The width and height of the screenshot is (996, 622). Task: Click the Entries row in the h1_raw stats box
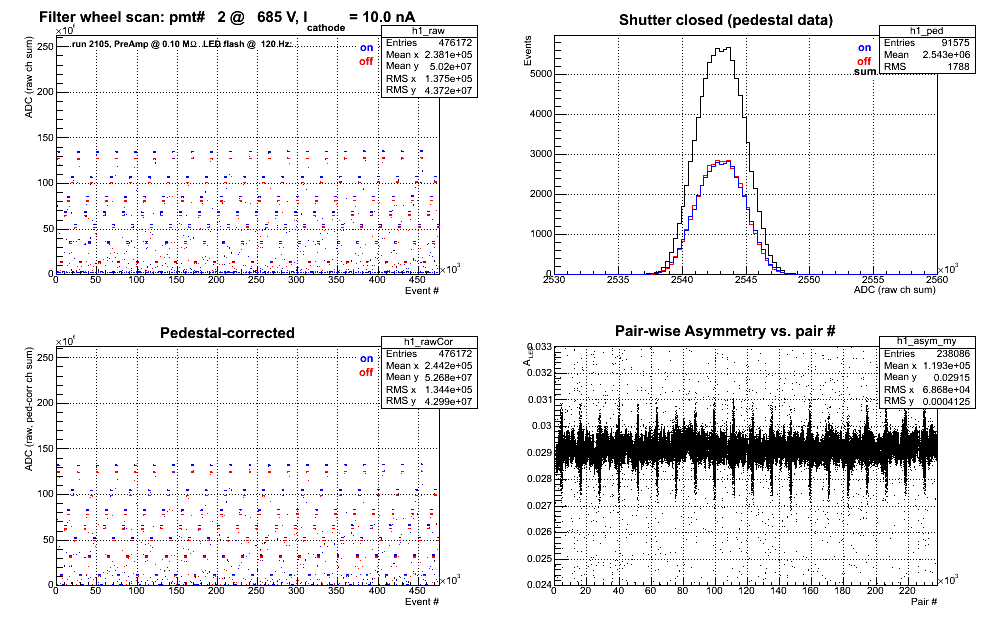point(429,43)
